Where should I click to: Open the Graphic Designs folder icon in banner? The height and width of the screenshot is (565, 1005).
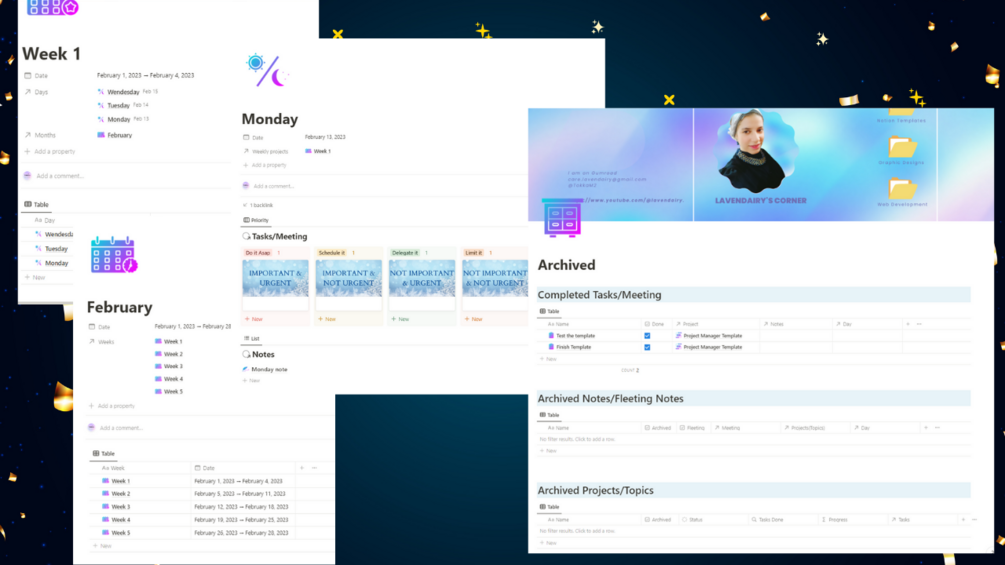[902, 147]
